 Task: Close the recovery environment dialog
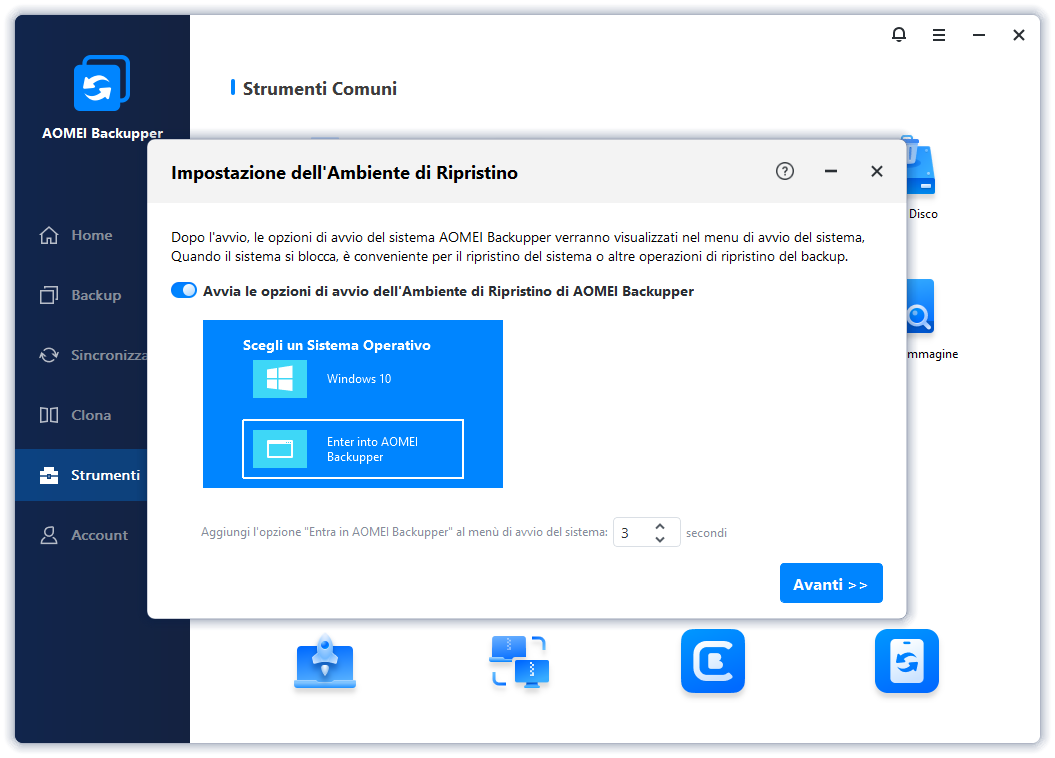[876, 172]
